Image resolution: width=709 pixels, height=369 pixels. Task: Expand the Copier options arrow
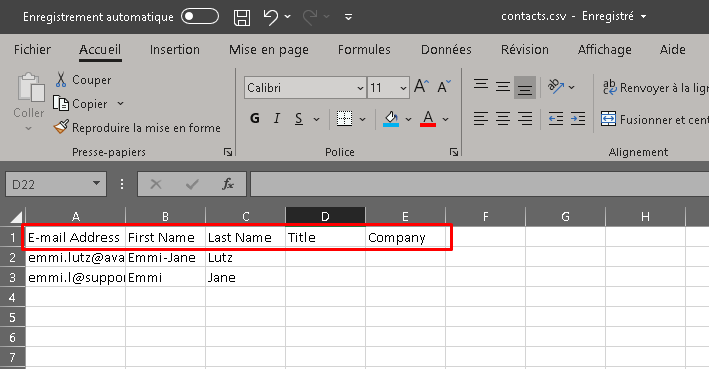click(120, 104)
